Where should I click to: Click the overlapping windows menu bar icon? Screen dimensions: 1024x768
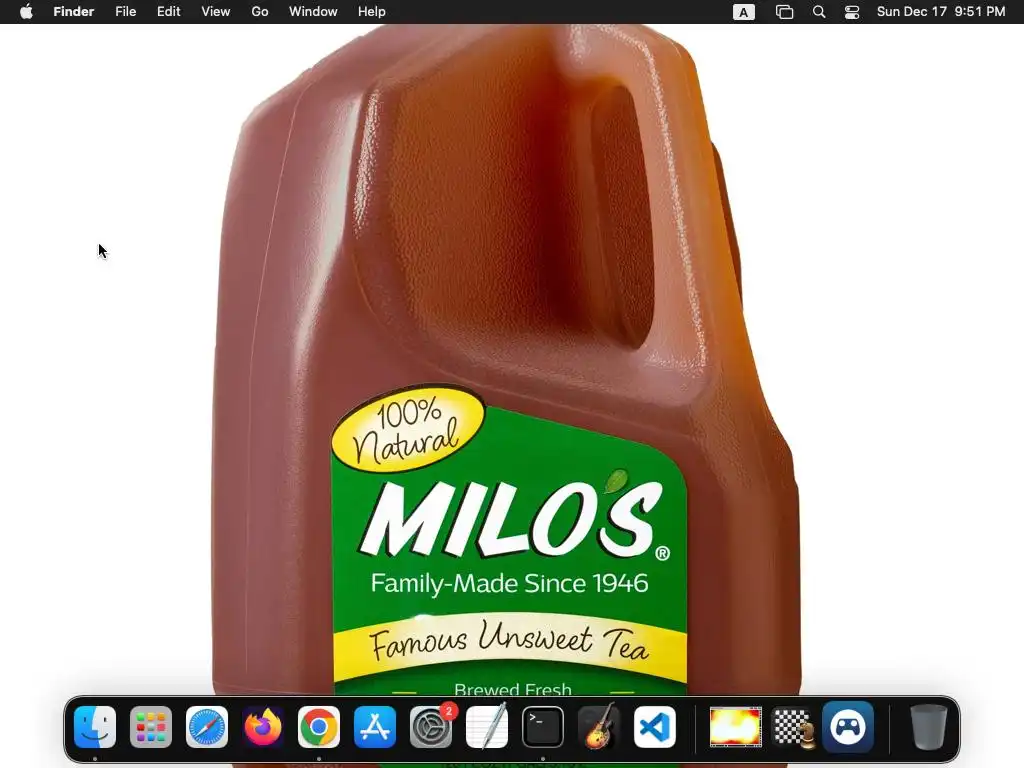[x=784, y=12]
